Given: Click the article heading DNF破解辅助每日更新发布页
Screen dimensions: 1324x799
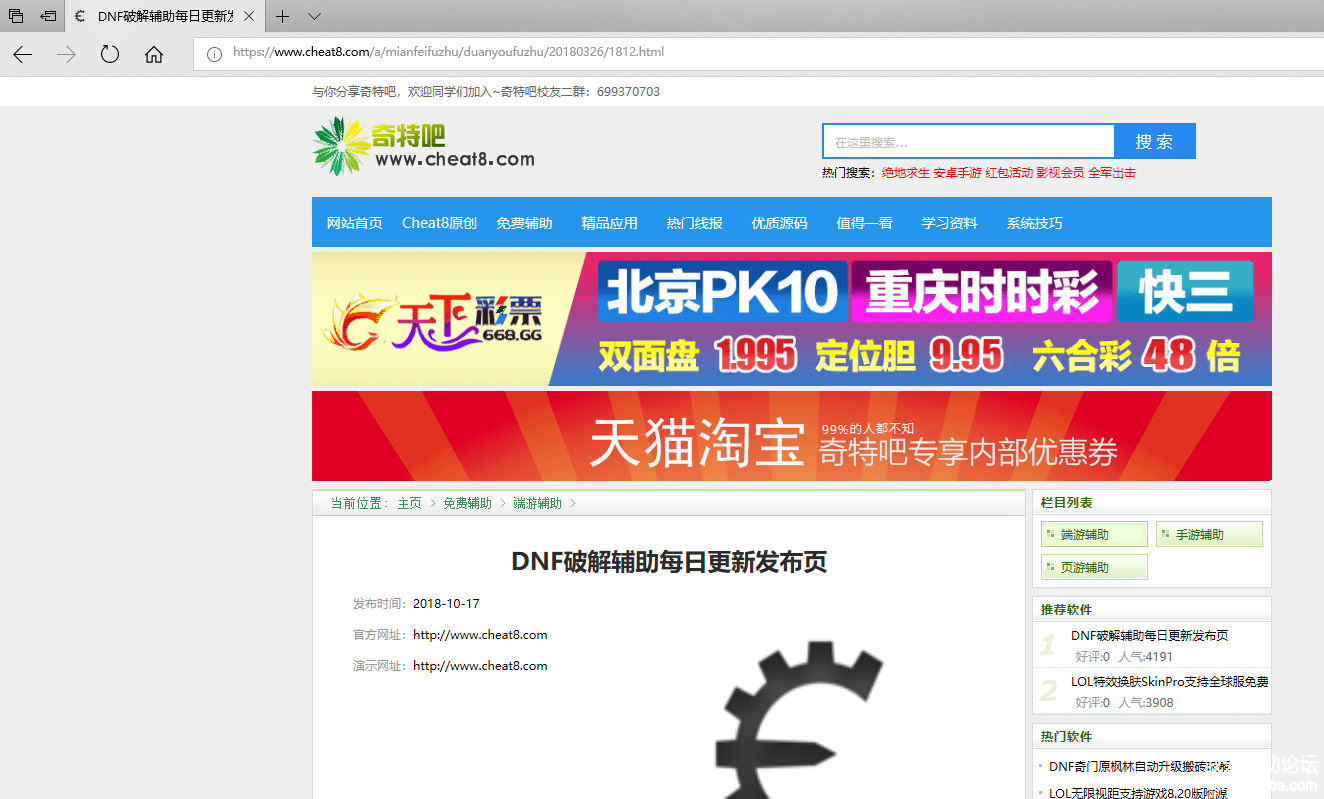Looking at the screenshot, I should pyautogui.click(x=669, y=562).
